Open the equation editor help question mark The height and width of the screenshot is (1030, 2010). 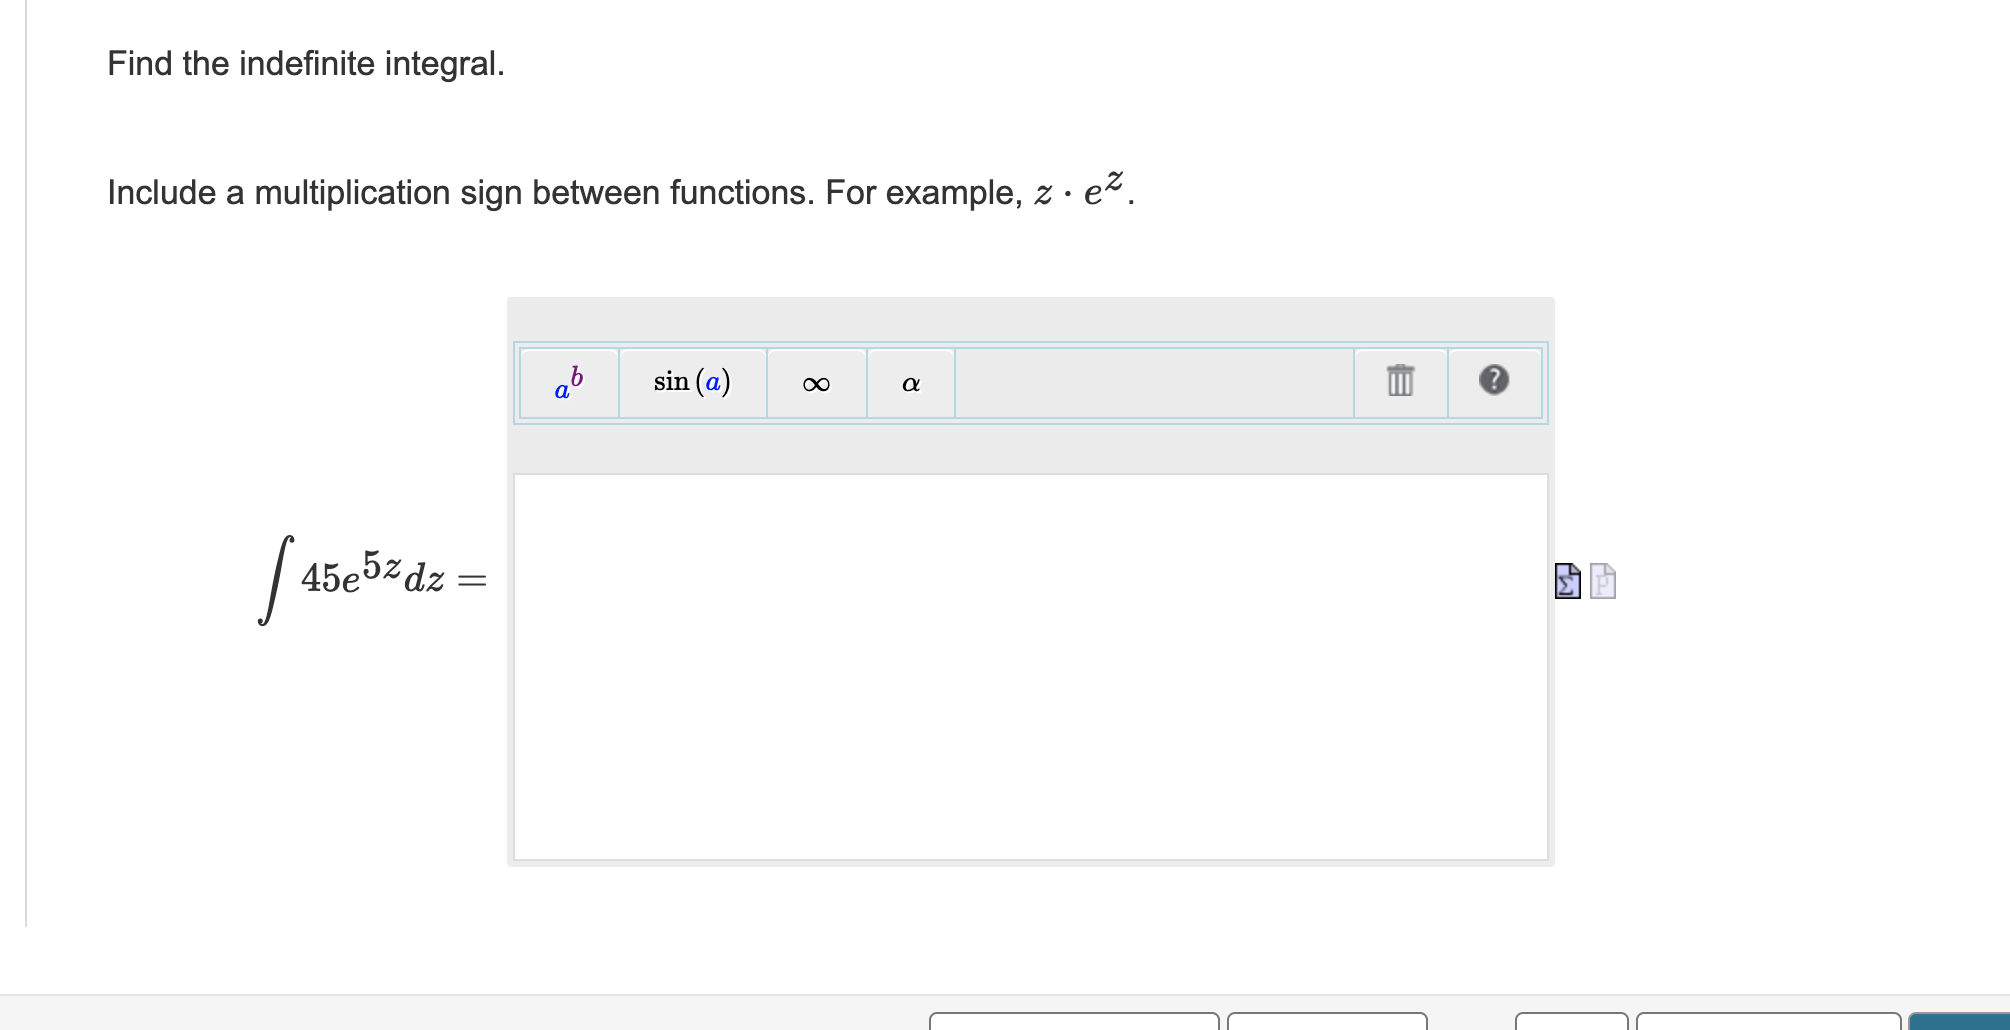pyautogui.click(x=1493, y=382)
